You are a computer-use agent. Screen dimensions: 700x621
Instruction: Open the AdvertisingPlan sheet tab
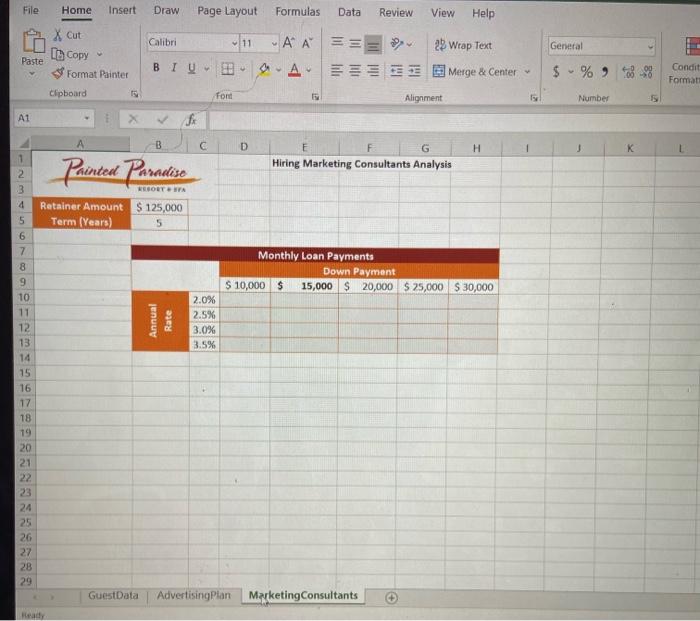194,595
